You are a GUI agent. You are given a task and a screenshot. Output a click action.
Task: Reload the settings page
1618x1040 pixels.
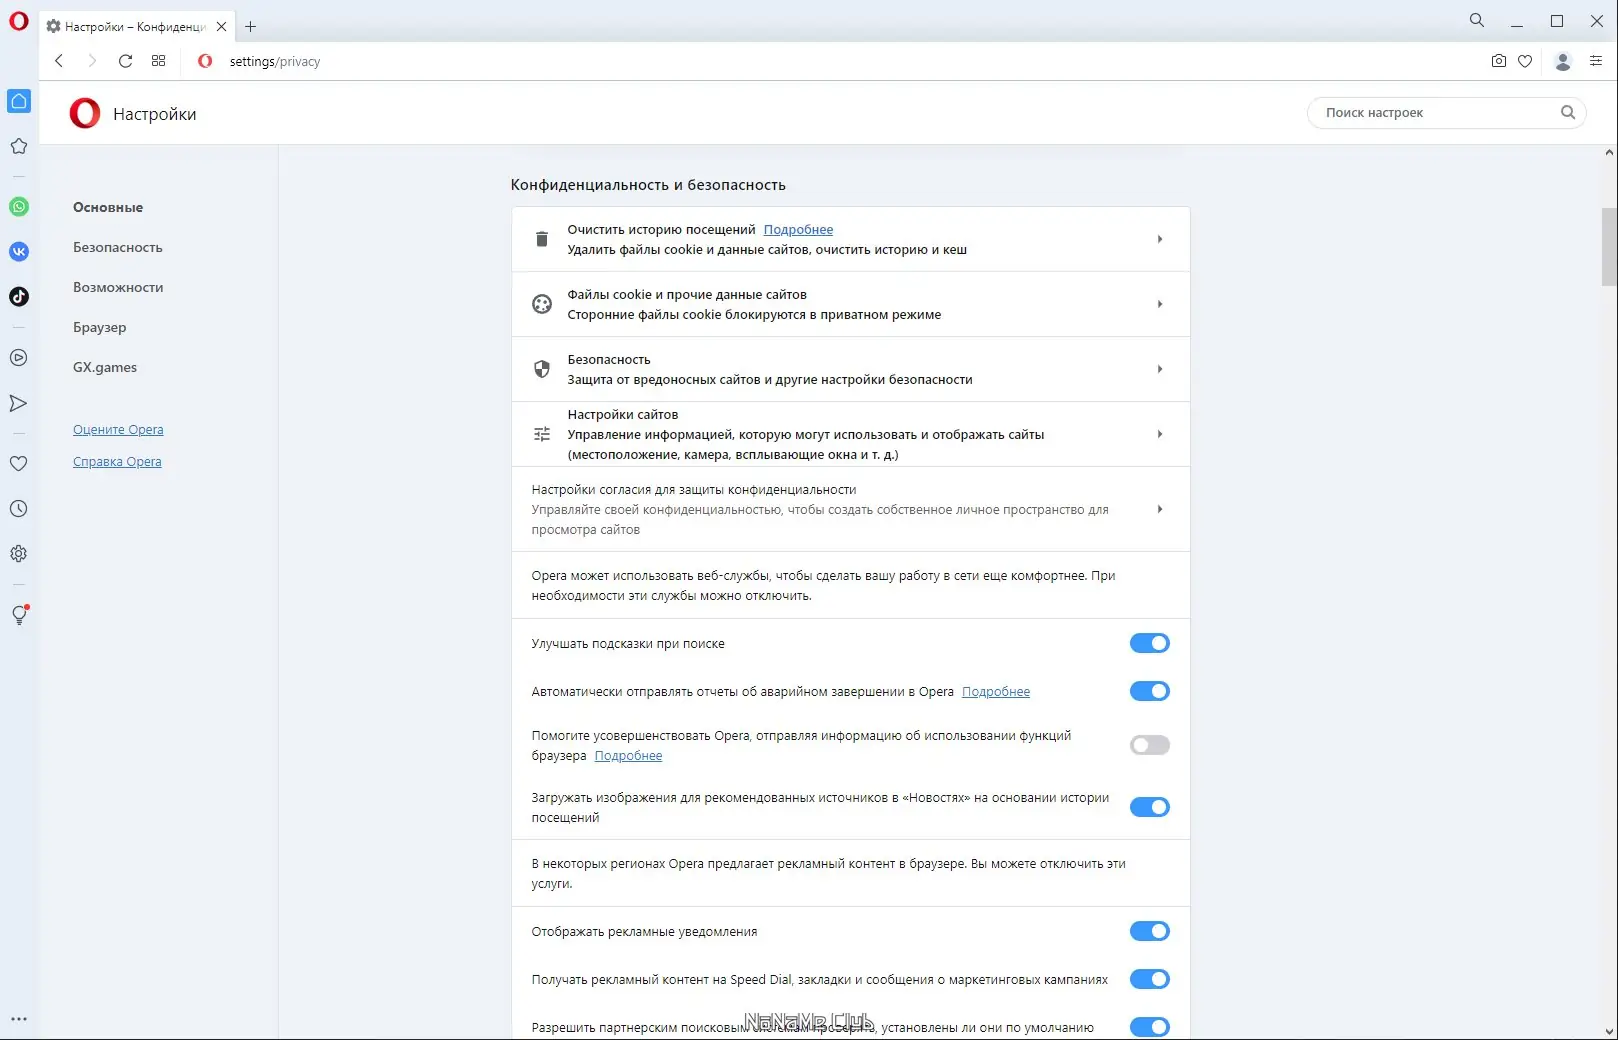point(125,61)
